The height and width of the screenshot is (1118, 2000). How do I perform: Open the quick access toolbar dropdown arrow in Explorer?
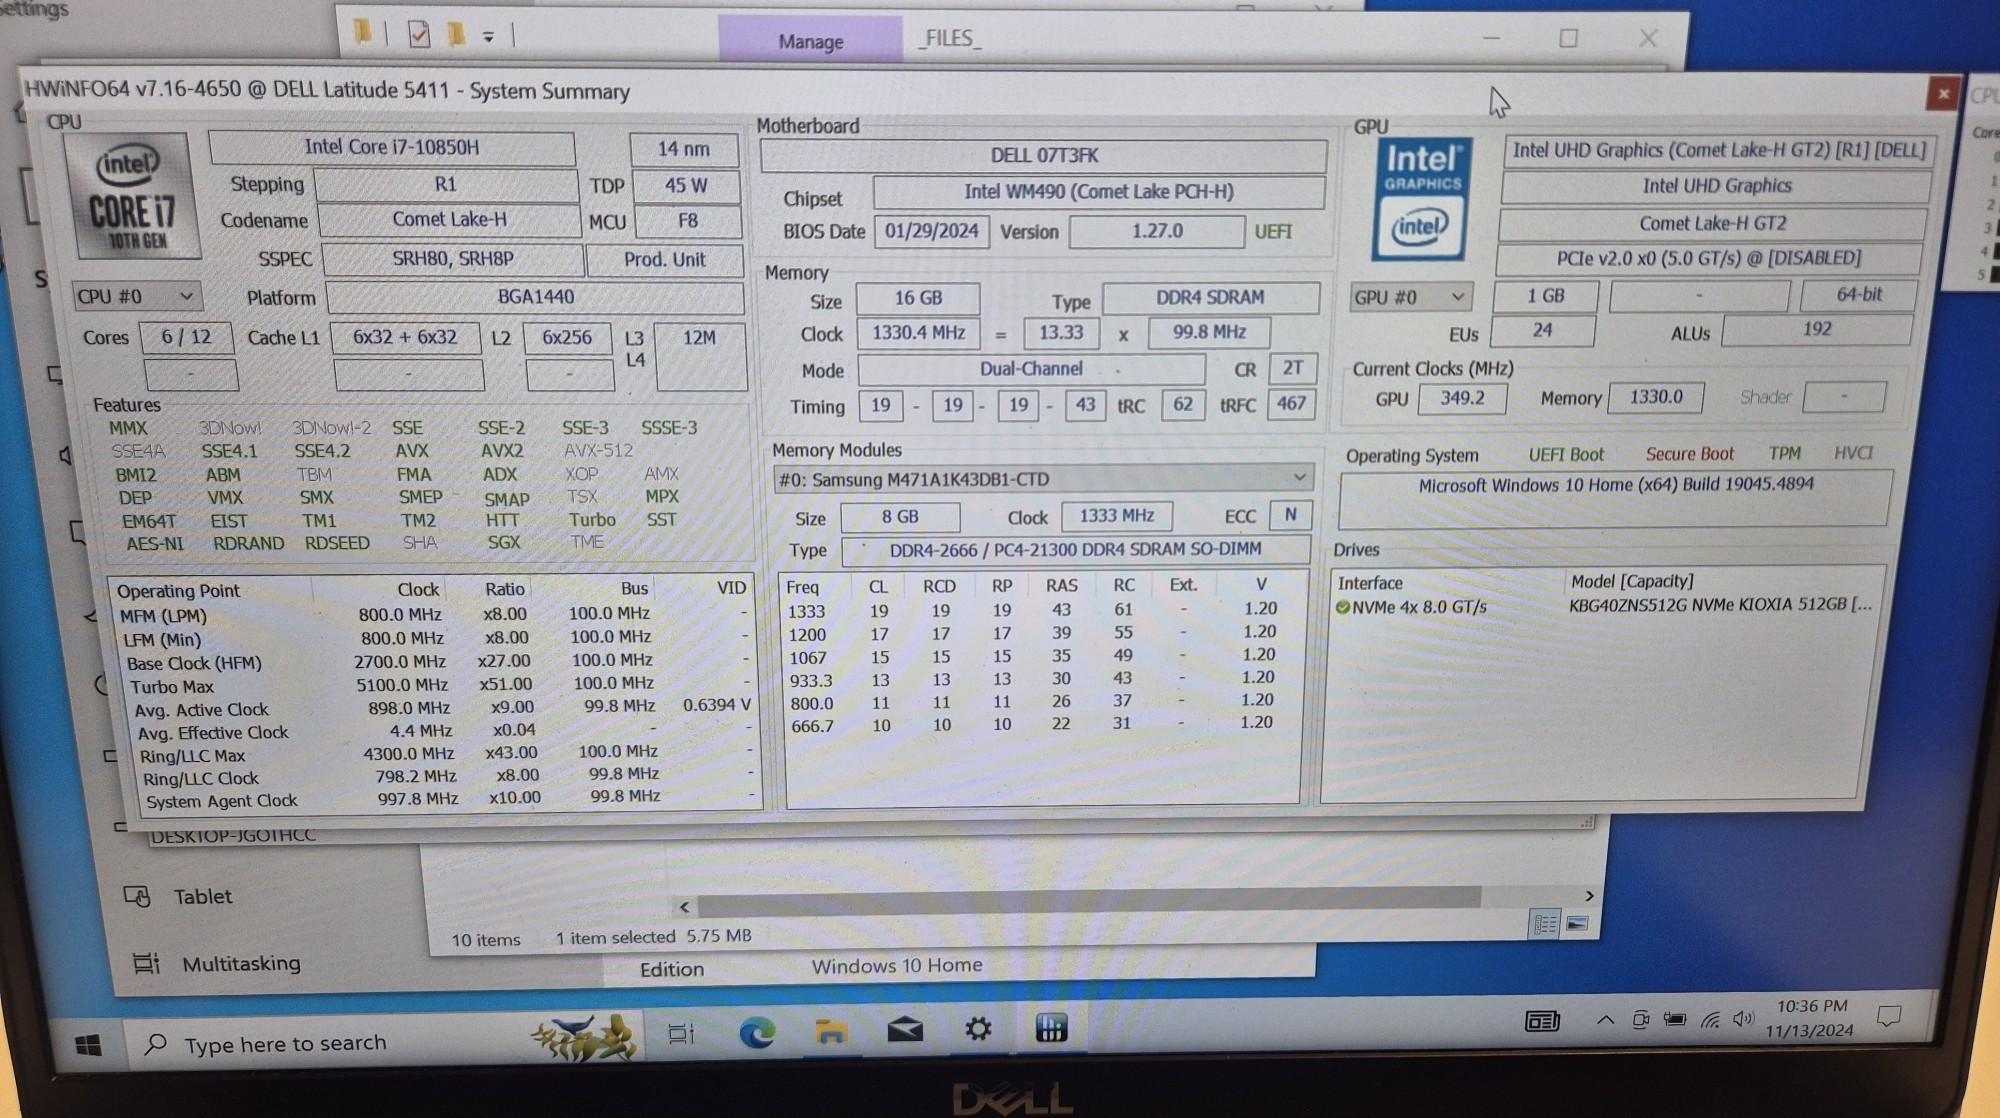click(488, 37)
